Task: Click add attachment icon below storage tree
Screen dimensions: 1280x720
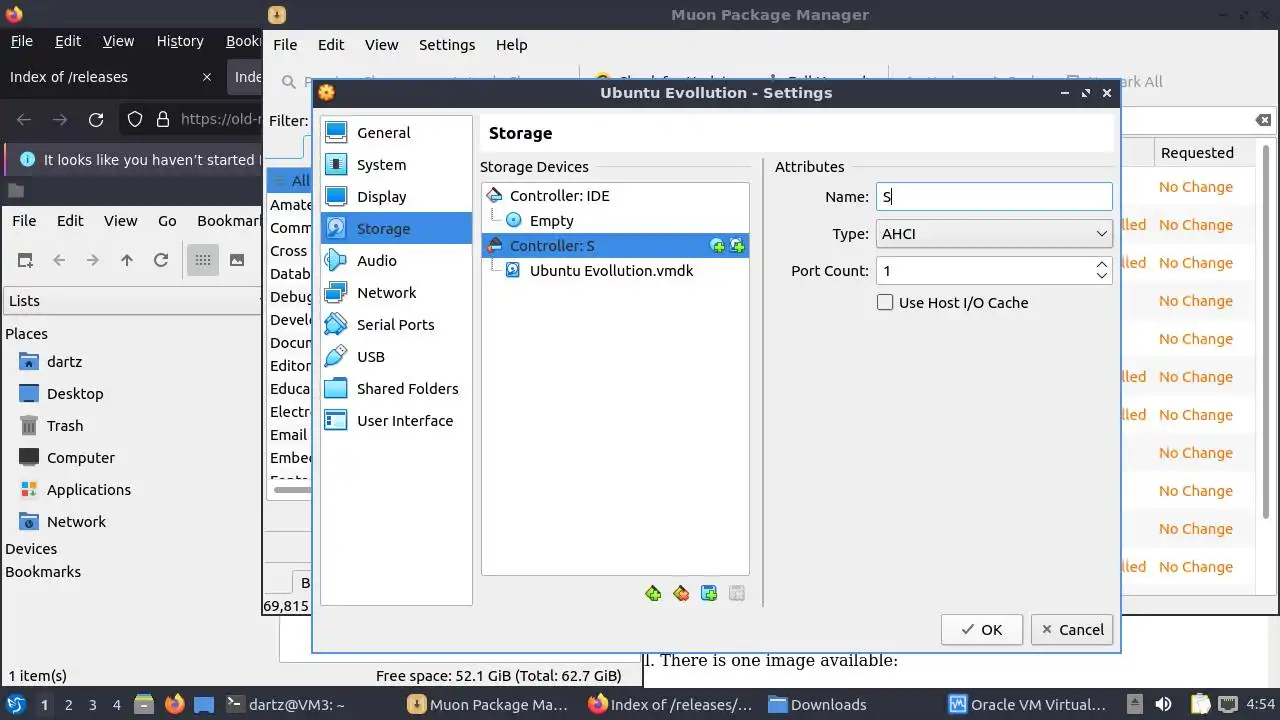Action: pos(709,594)
